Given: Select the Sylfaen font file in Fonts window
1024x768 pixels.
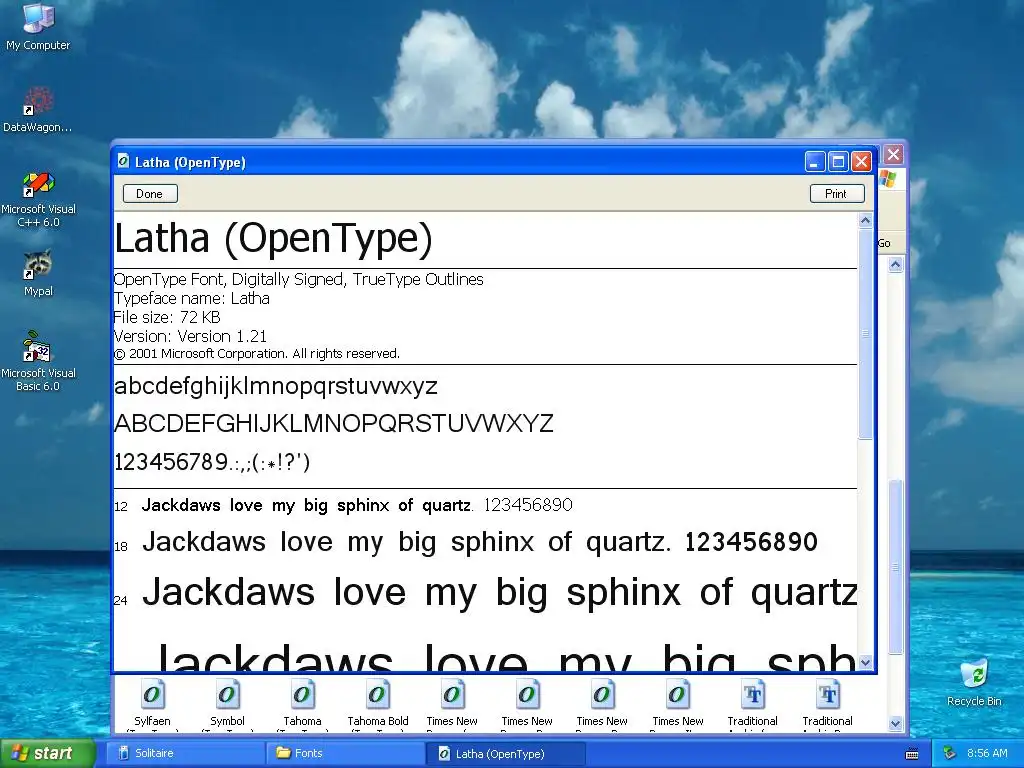Looking at the screenshot, I should click(x=152, y=704).
